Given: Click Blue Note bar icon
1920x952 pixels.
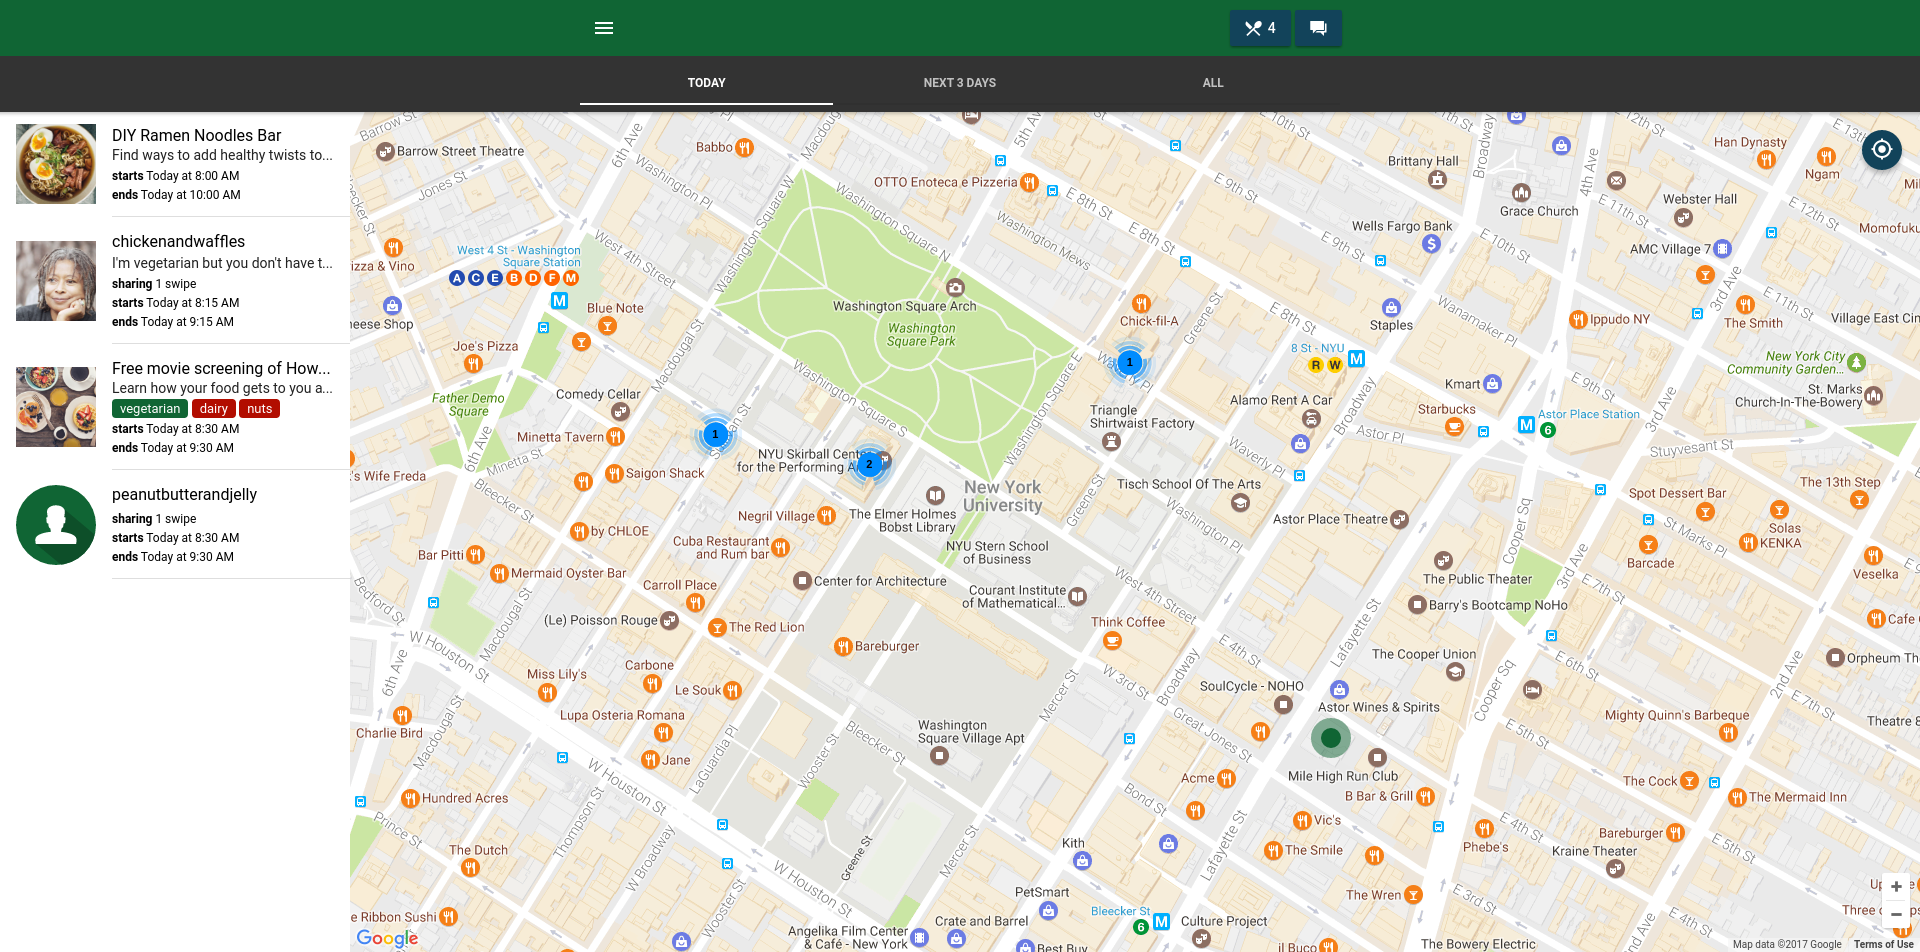Looking at the screenshot, I should tap(607, 326).
